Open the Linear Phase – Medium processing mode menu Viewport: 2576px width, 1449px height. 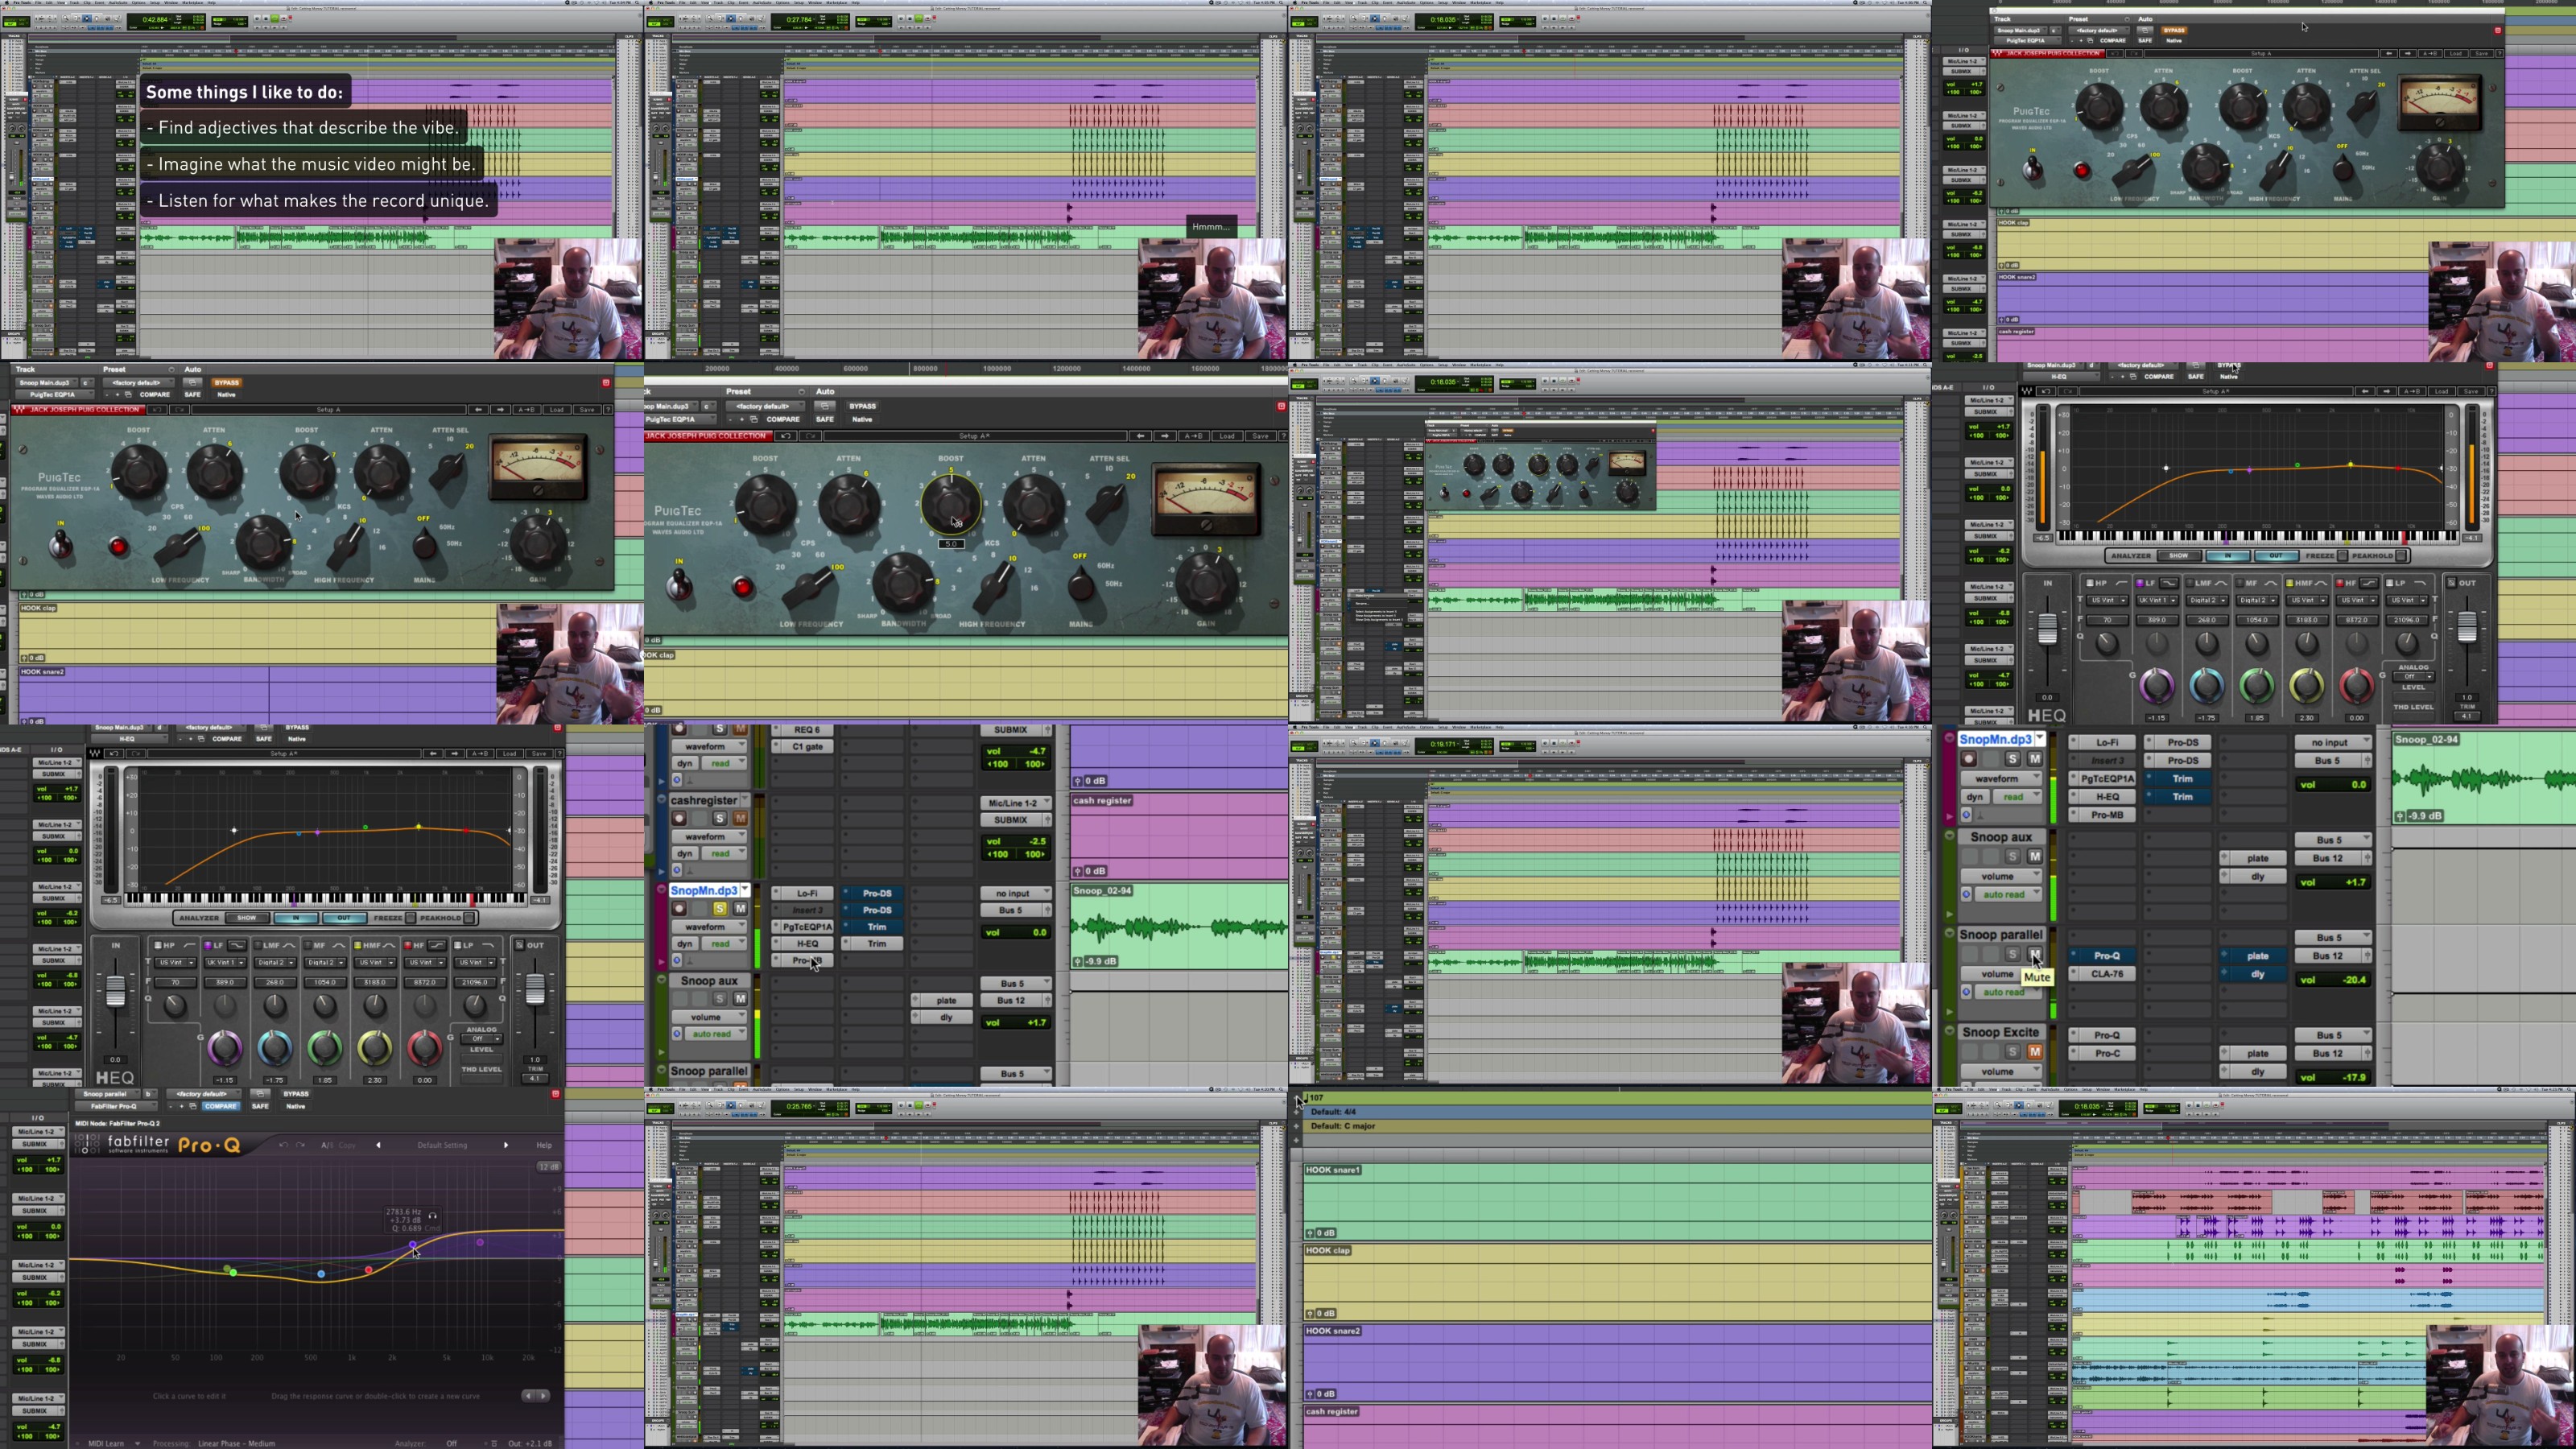(x=236, y=1443)
